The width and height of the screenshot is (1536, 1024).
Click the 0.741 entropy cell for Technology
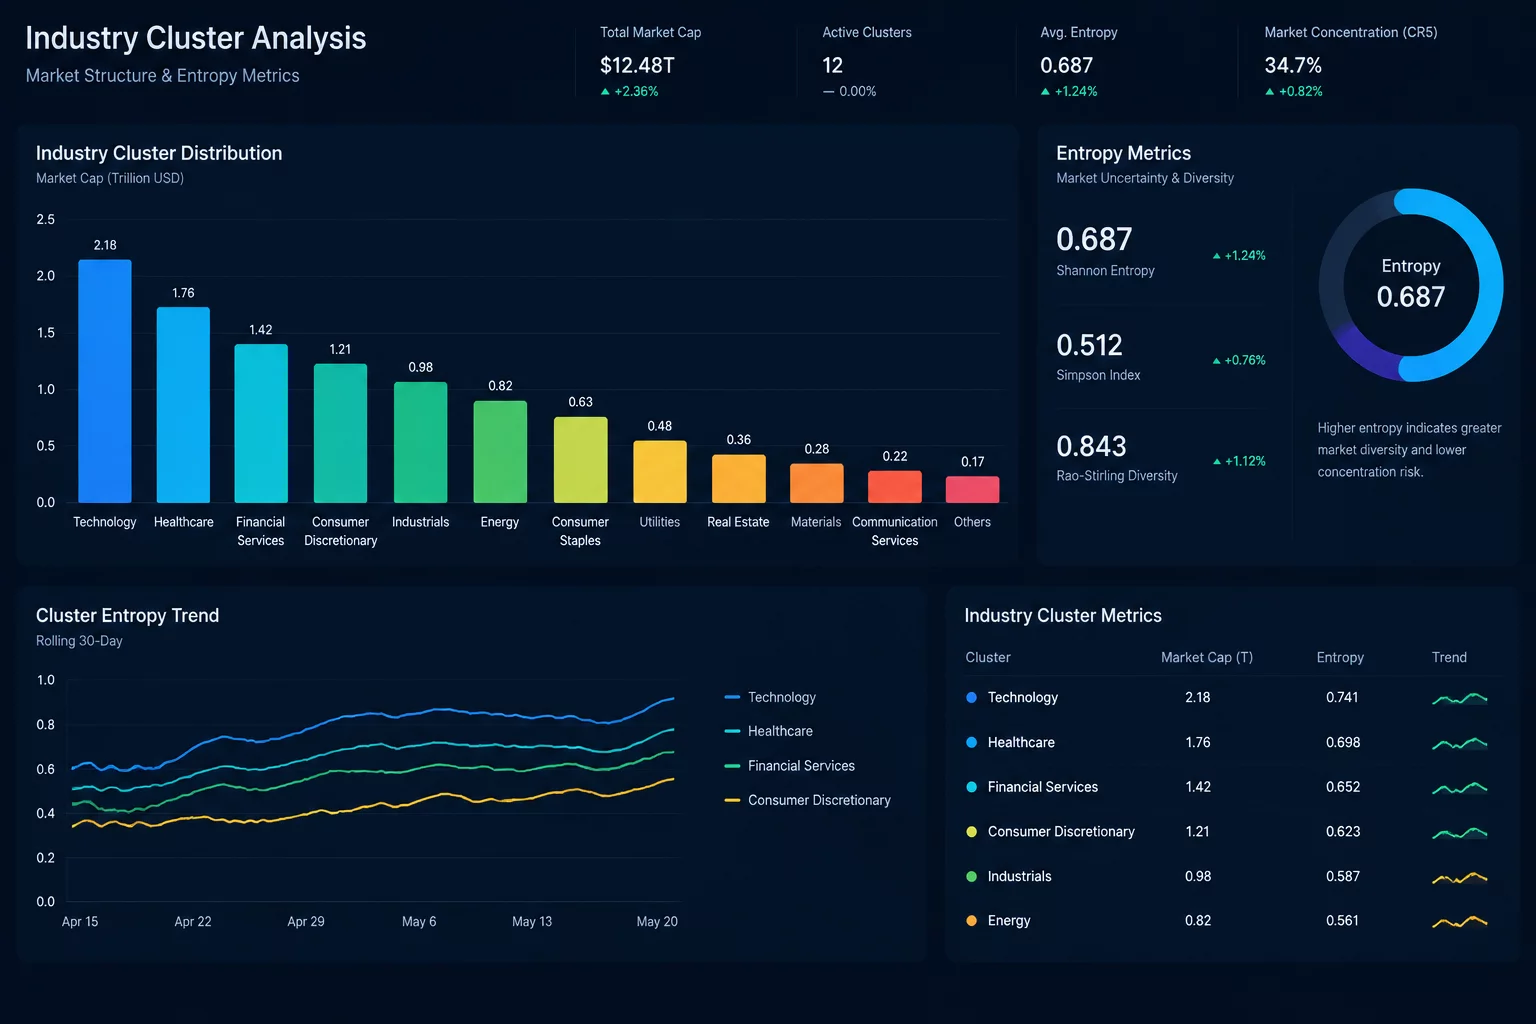click(1342, 697)
